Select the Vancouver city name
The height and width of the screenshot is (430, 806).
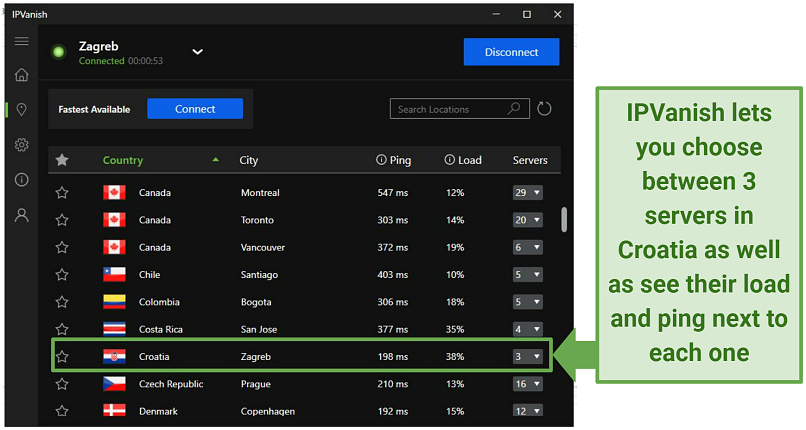(x=263, y=247)
